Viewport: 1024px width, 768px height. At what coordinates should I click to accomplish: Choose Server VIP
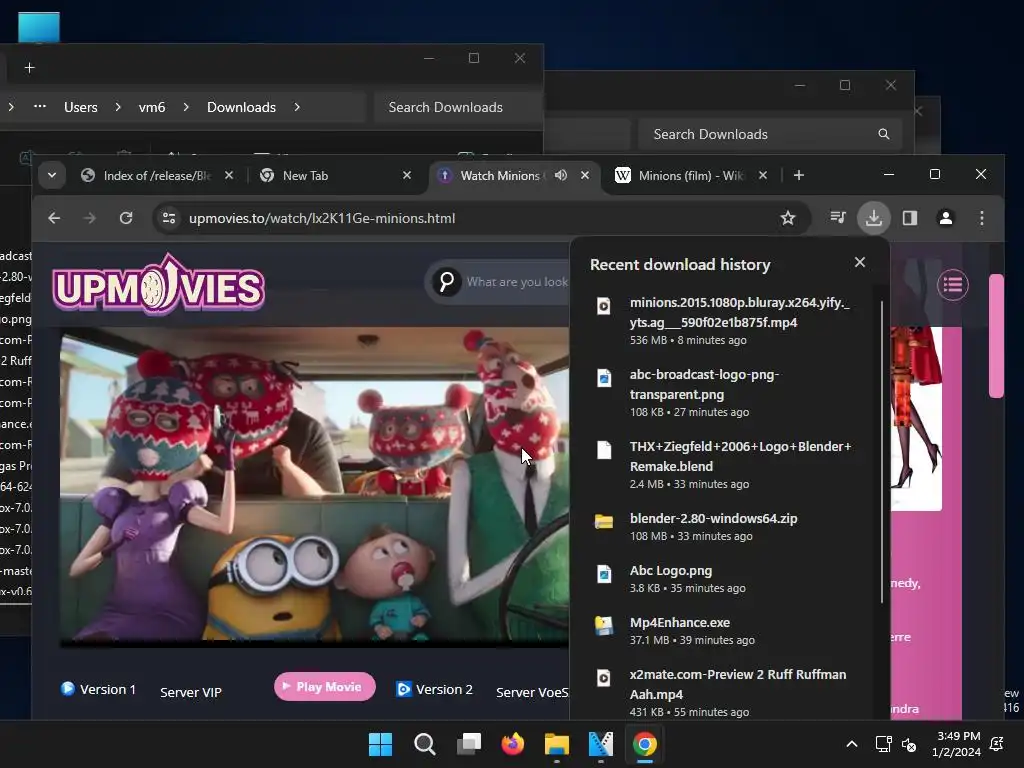coord(191,692)
